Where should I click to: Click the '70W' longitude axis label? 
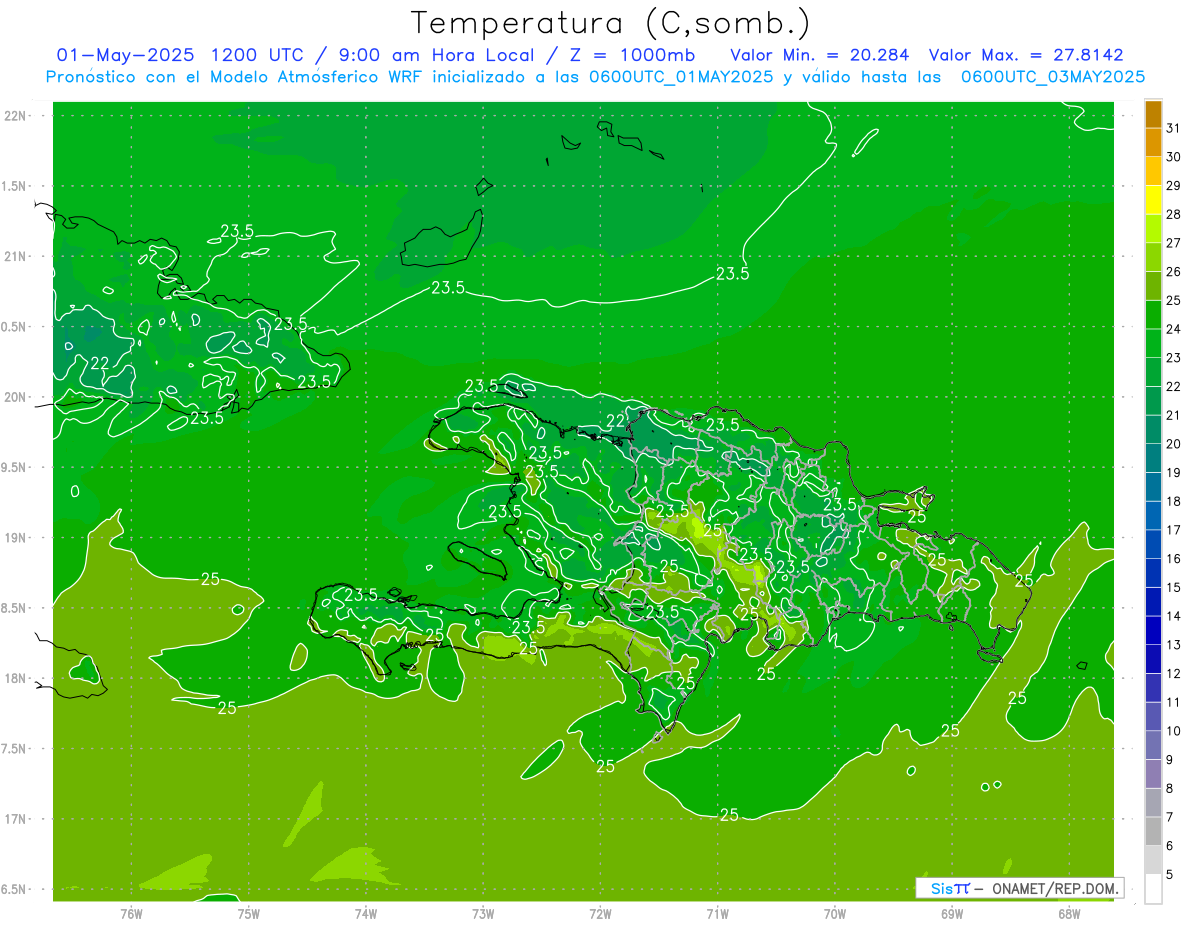point(834,913)
